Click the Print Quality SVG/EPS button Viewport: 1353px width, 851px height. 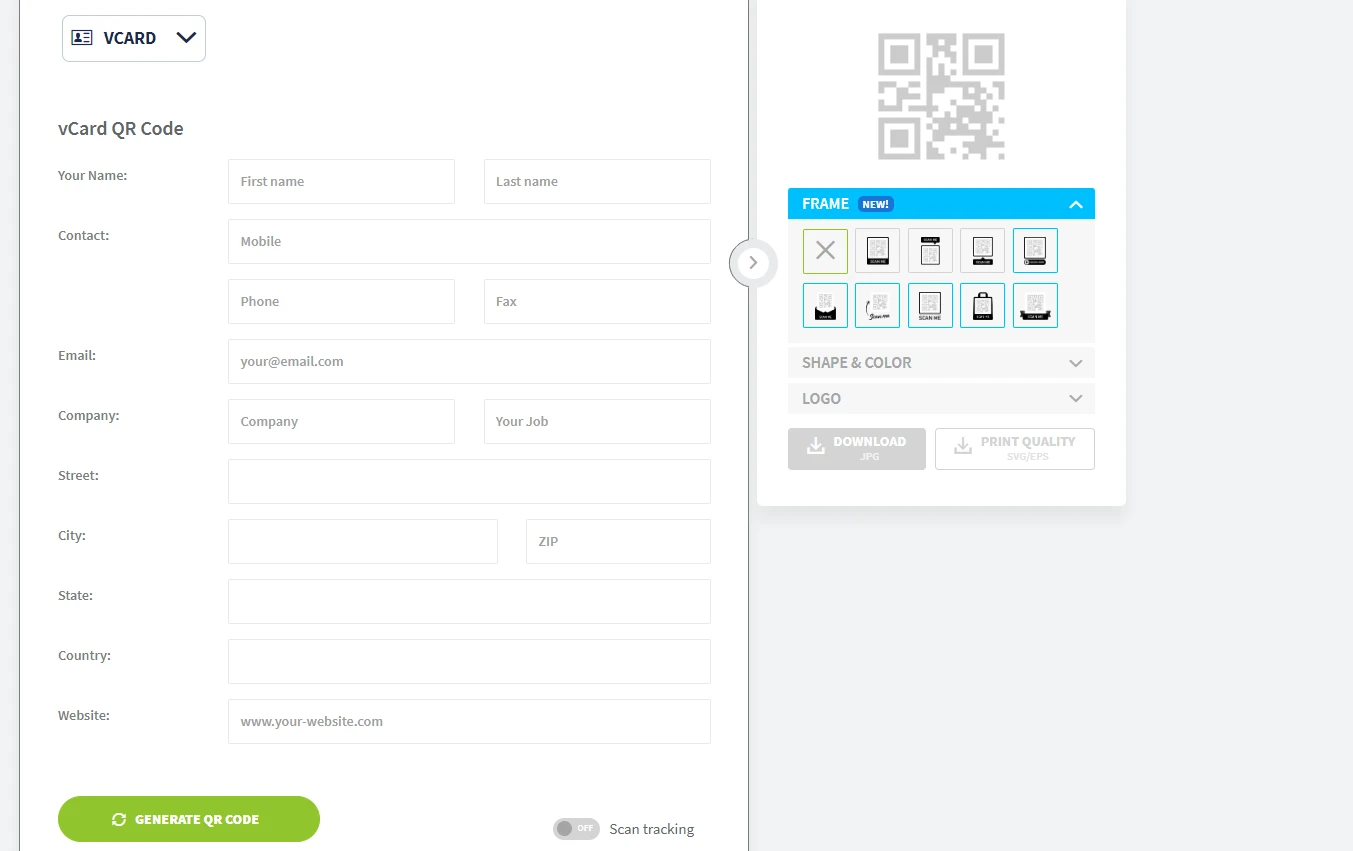(x=1014, y=449)
